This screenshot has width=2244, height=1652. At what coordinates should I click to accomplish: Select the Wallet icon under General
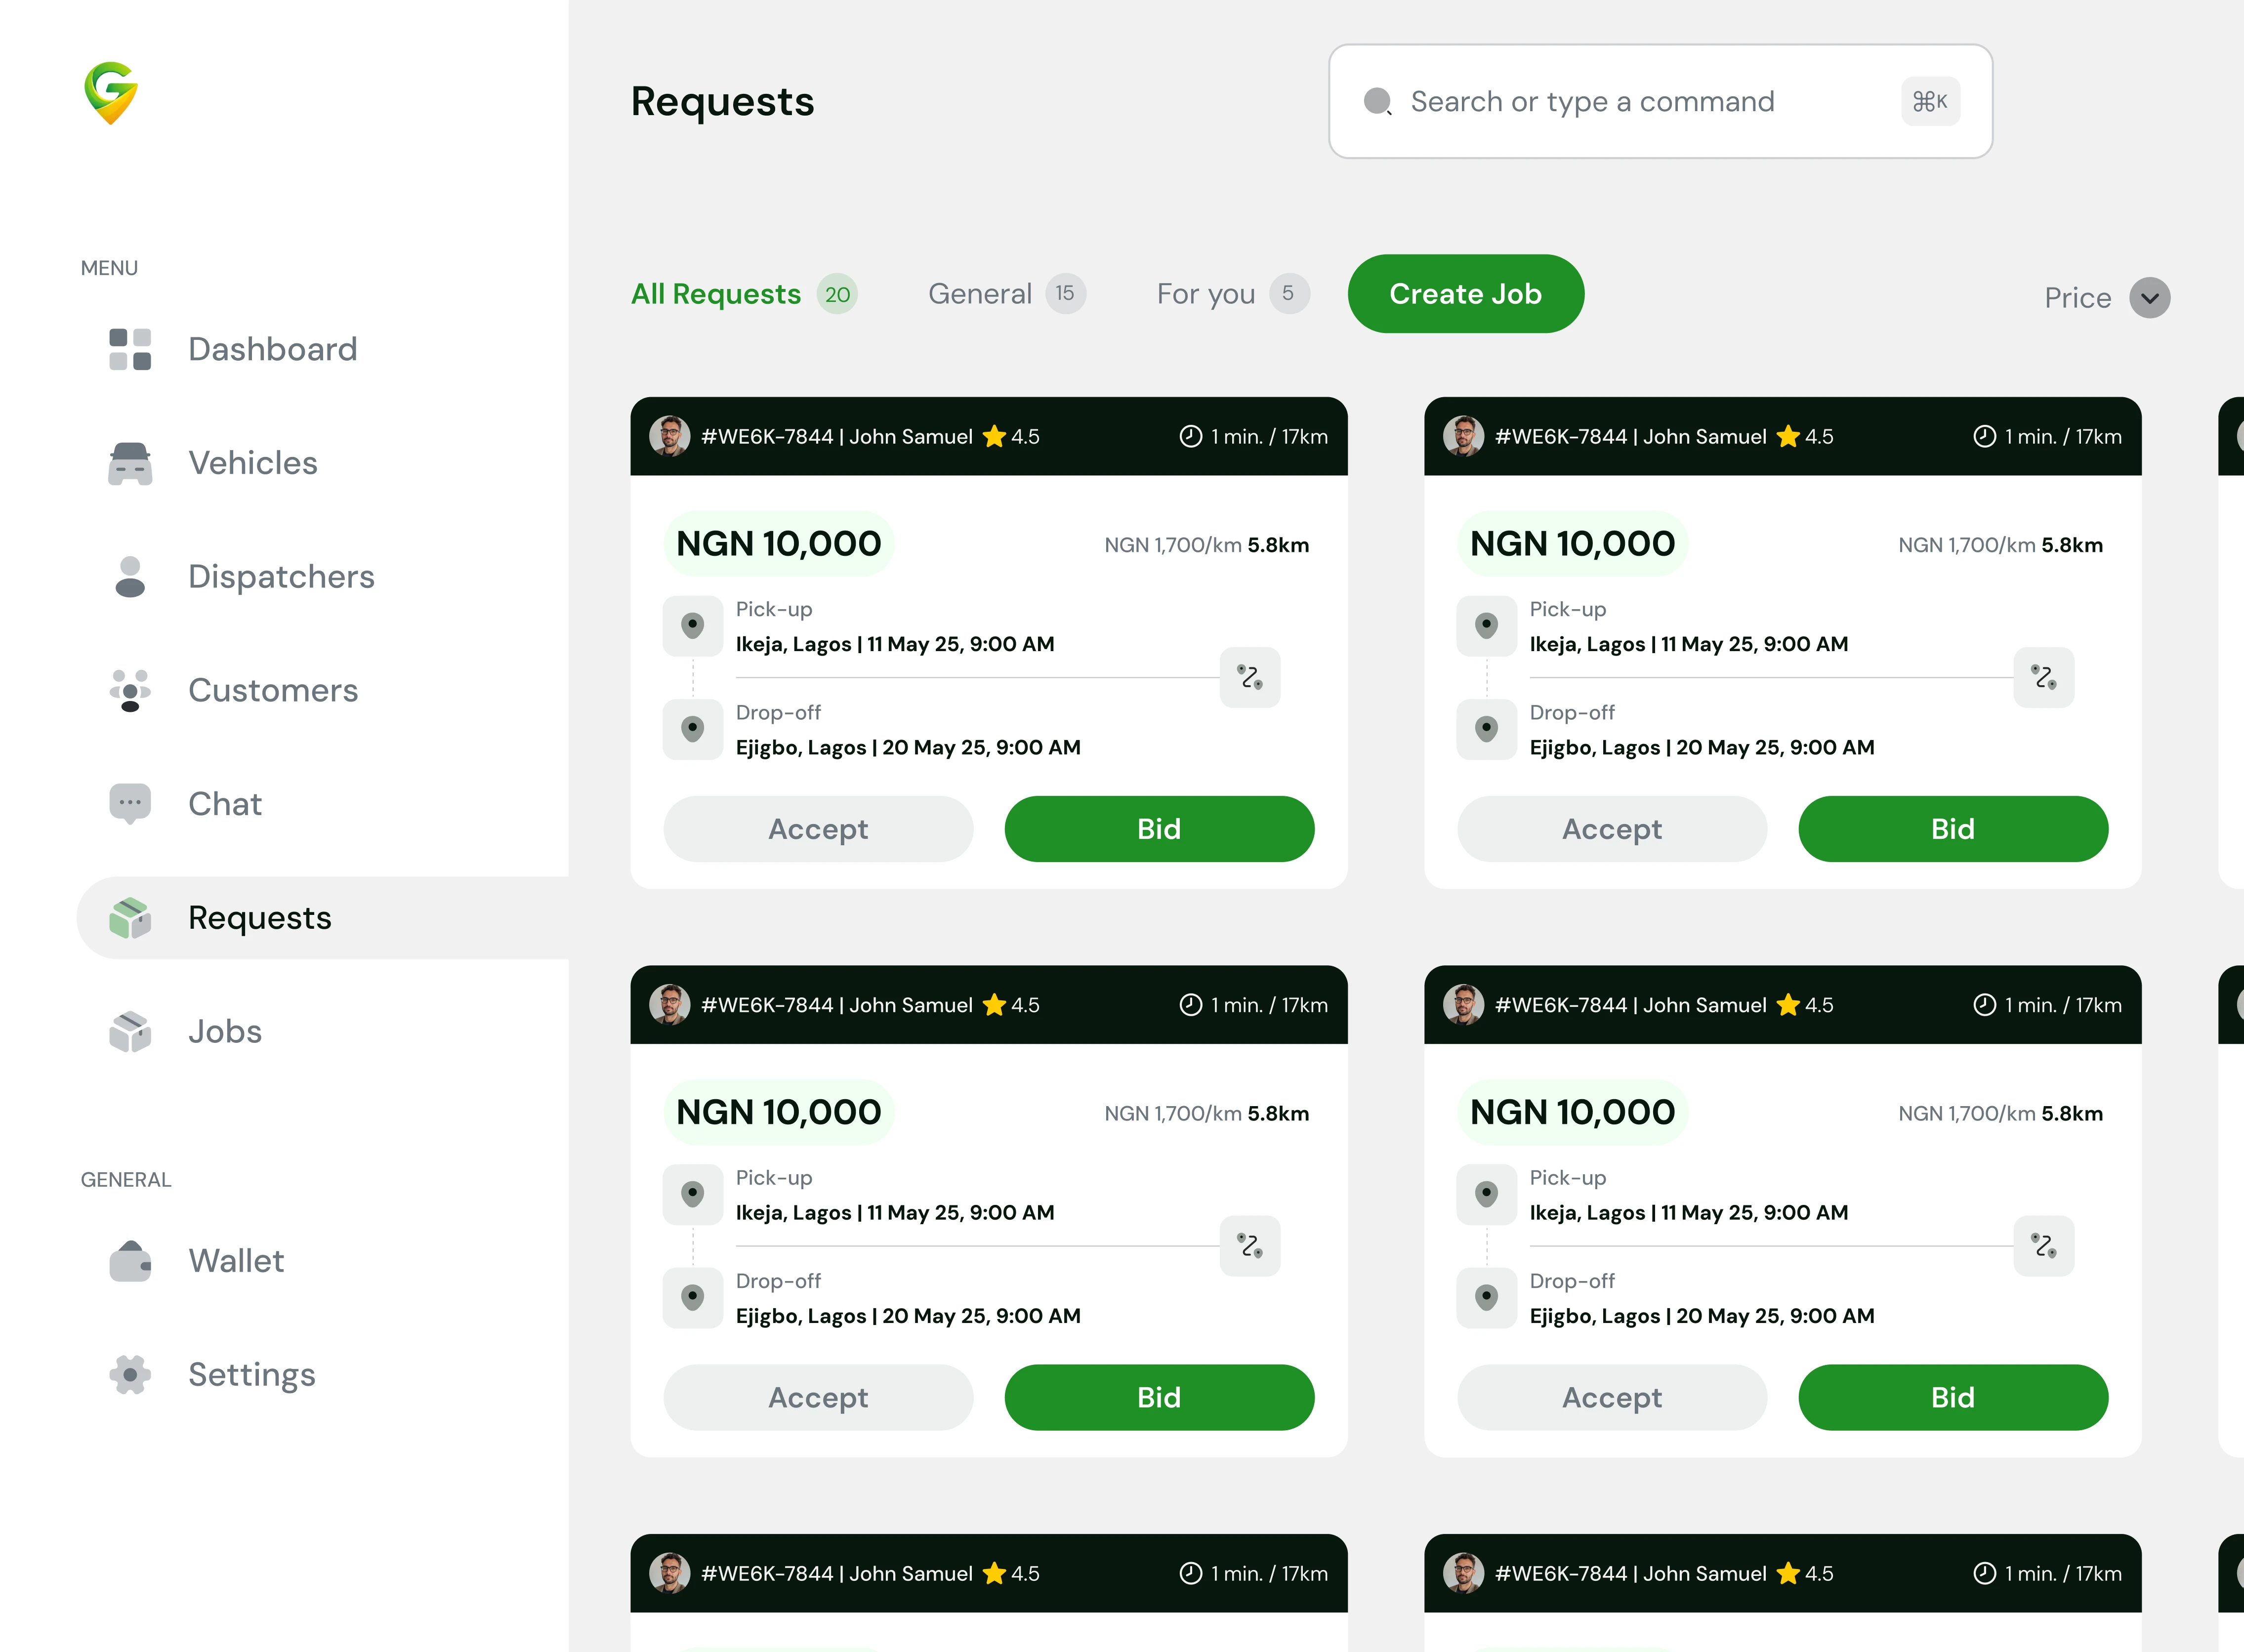coord(129,1261)
